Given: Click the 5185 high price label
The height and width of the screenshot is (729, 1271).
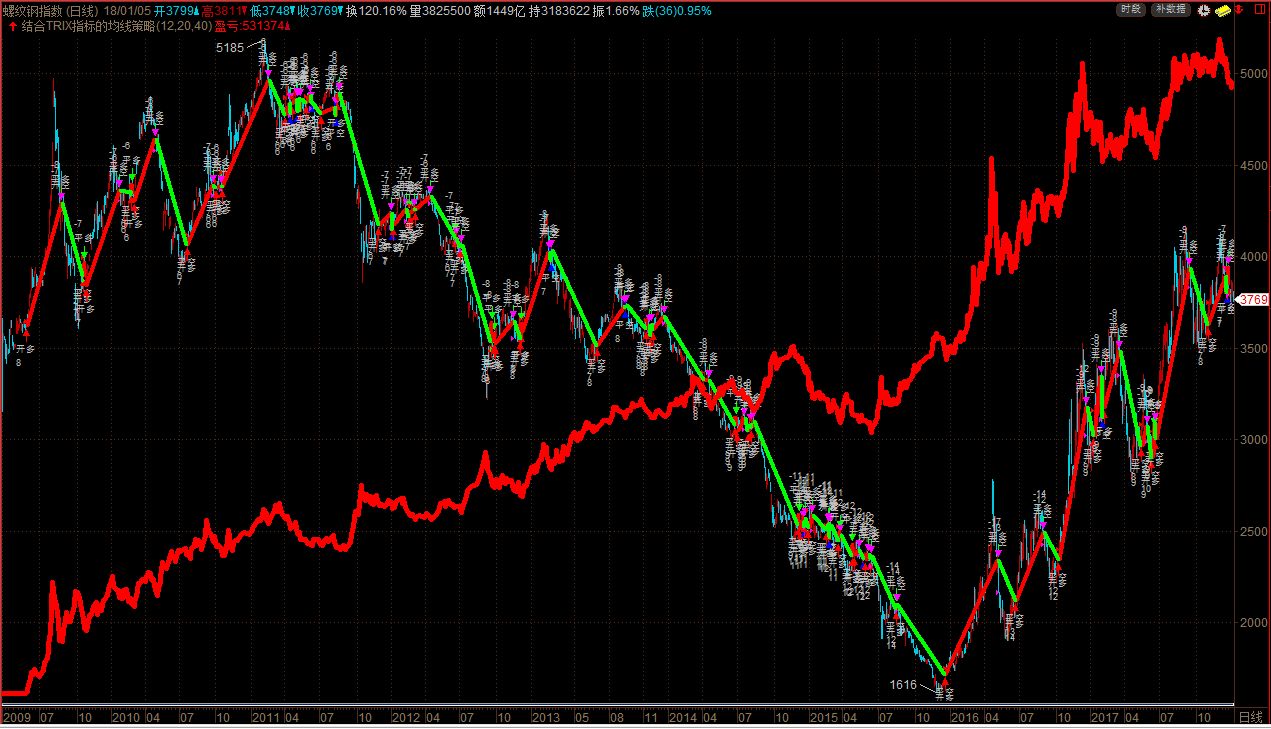Looking at the screenshot, I should click(230, 48).
